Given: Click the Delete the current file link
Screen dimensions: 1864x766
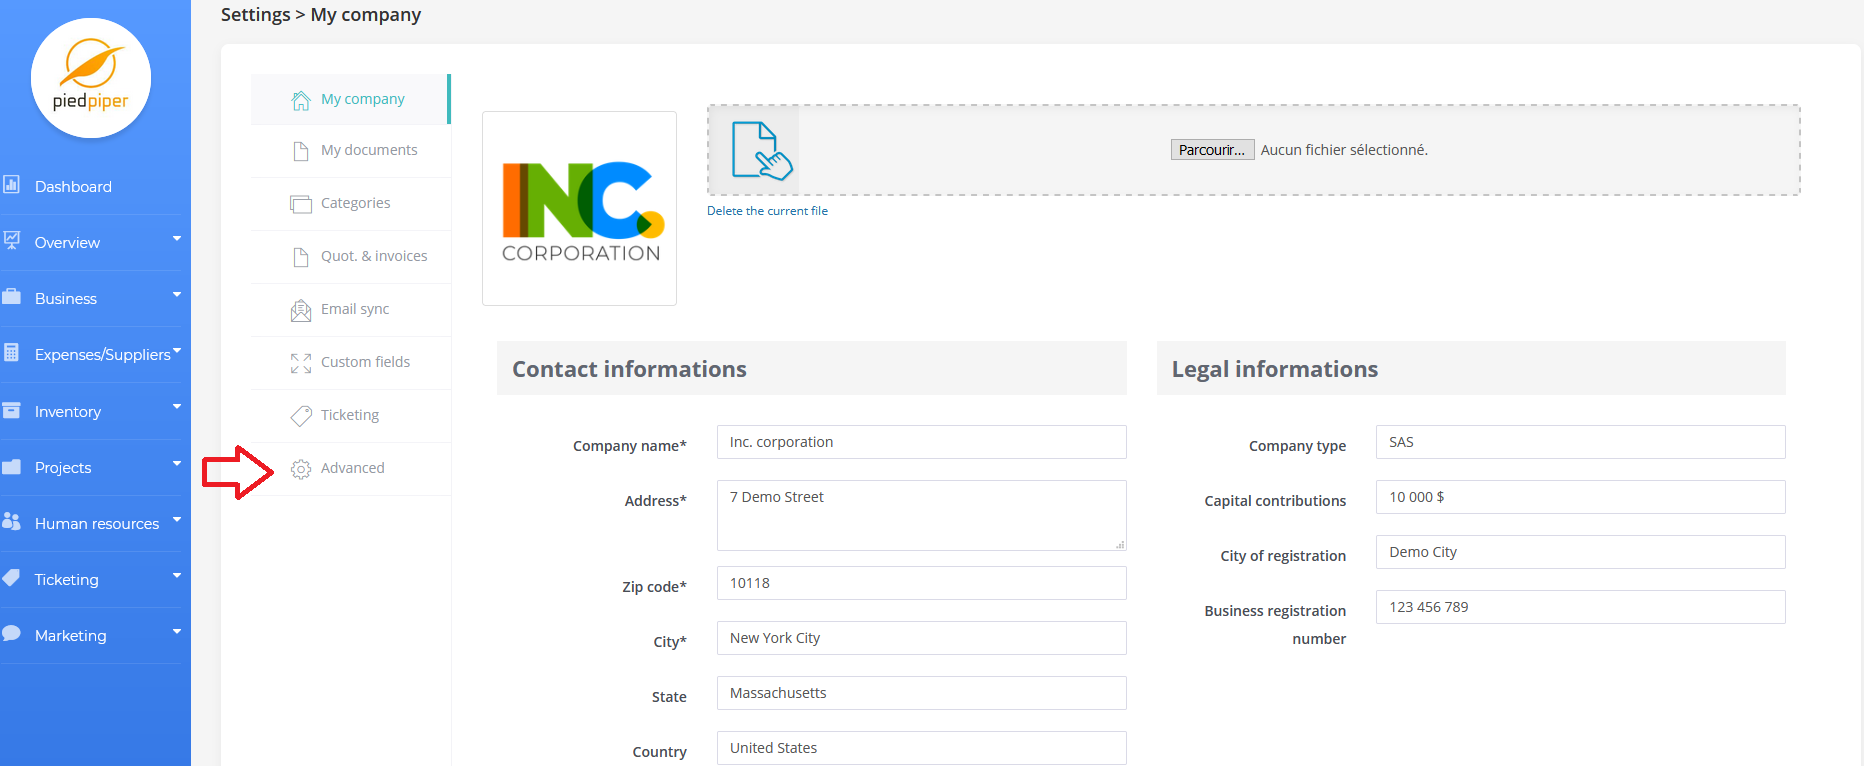Looking at the screenshot, I should 767,211.
